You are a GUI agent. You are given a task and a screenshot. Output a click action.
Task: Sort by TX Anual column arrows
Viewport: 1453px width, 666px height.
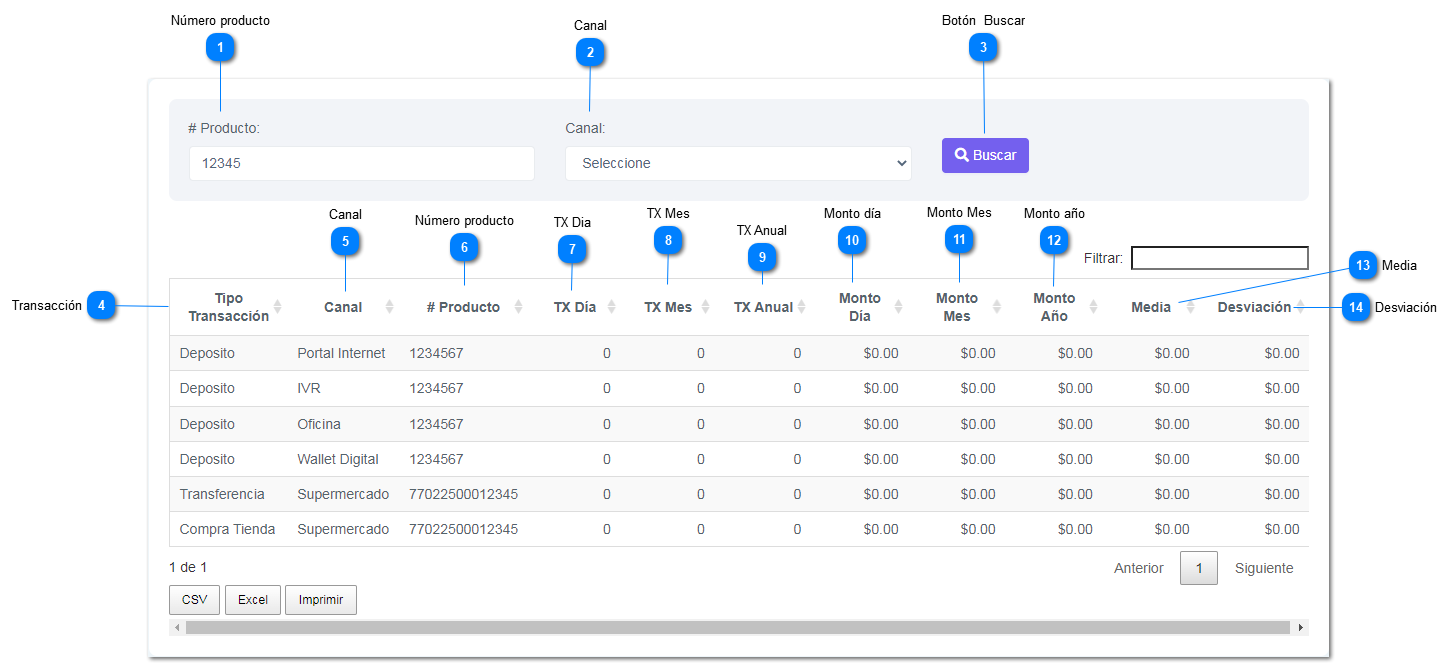(x=801, y=307)
